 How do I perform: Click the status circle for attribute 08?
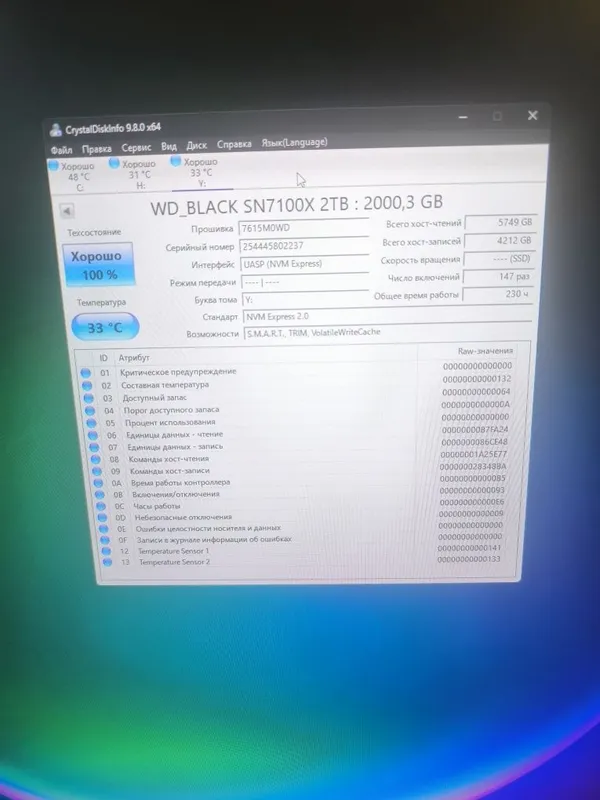pyautogui.click(x=96, y=459)
